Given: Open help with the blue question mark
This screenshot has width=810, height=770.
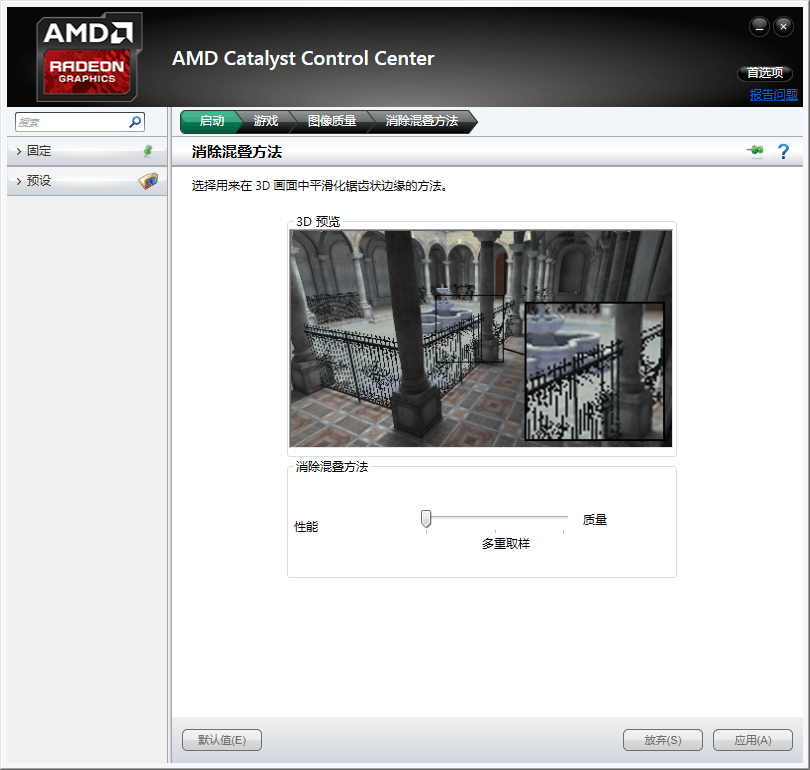Looking at the screenshot, I should pos(783,151).
